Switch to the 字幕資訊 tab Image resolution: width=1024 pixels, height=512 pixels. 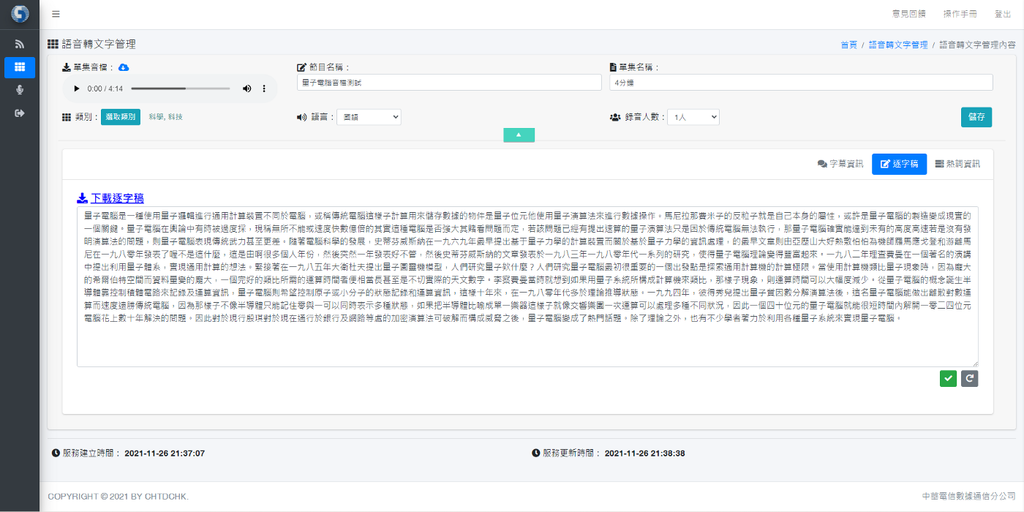click(840, 164)
